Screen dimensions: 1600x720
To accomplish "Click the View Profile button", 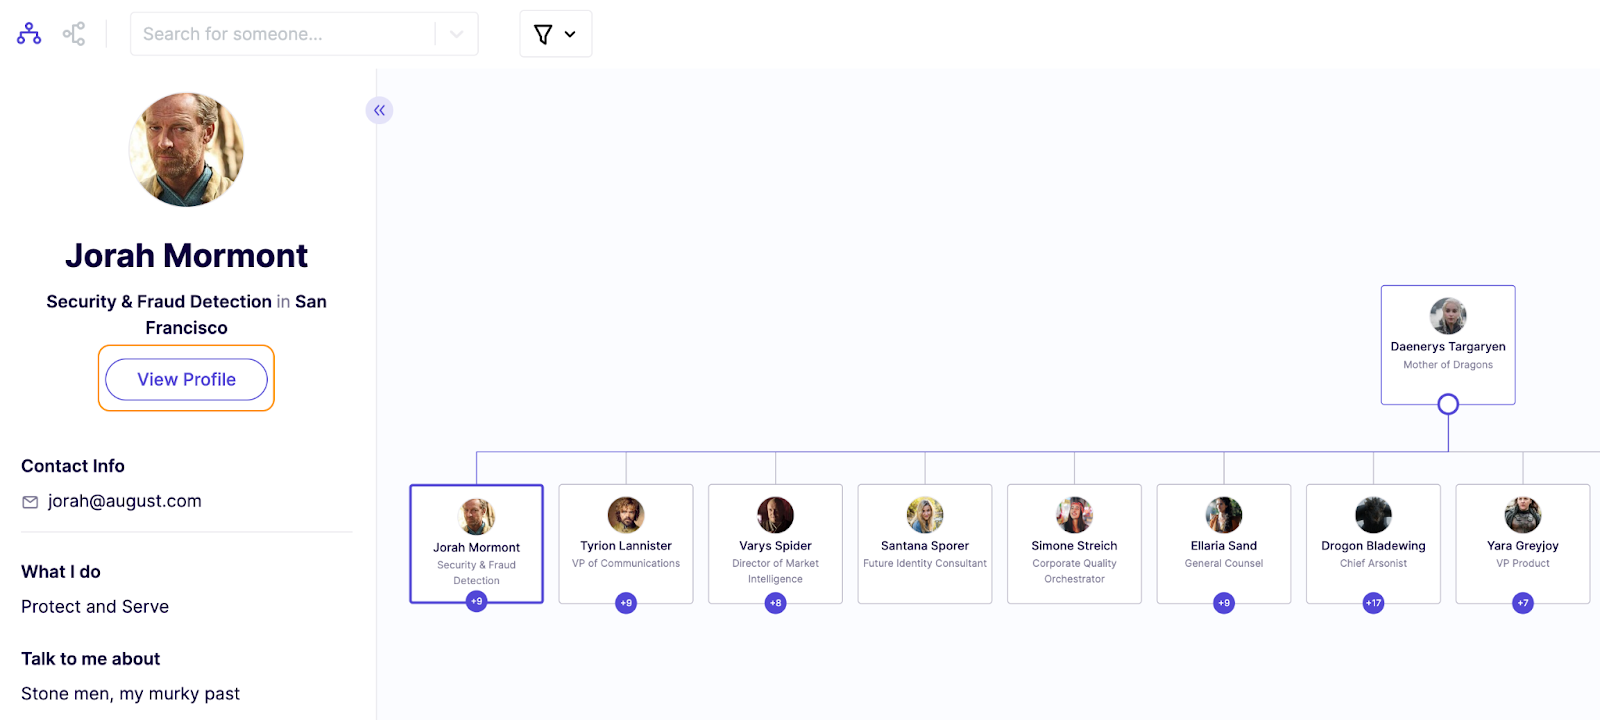I will tap(187, 379).
